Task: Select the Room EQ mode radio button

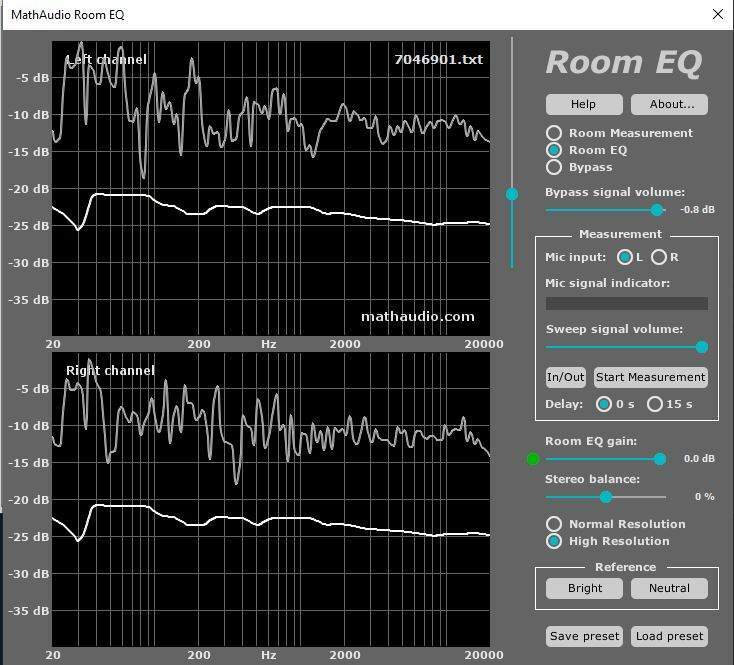Action: tap(554, 150)
